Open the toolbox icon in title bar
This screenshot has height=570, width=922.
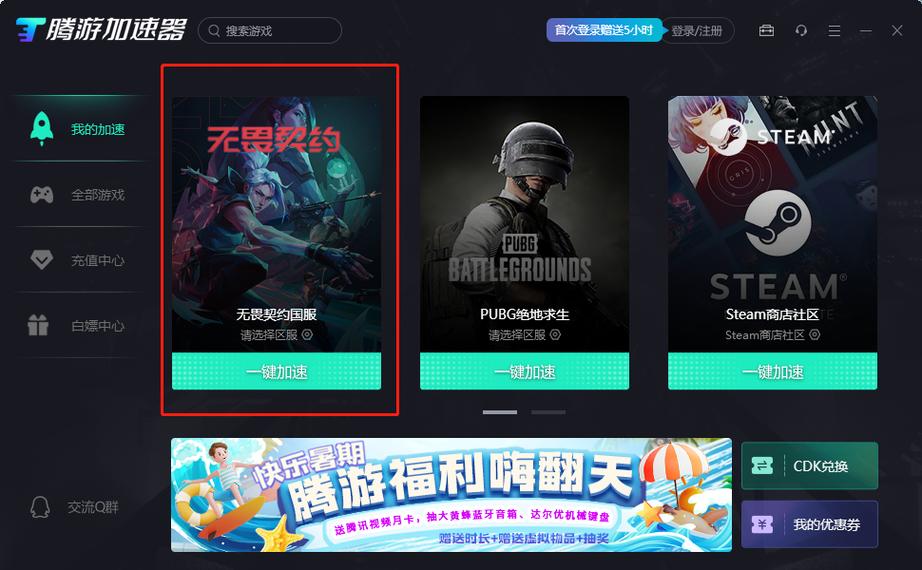766,30
